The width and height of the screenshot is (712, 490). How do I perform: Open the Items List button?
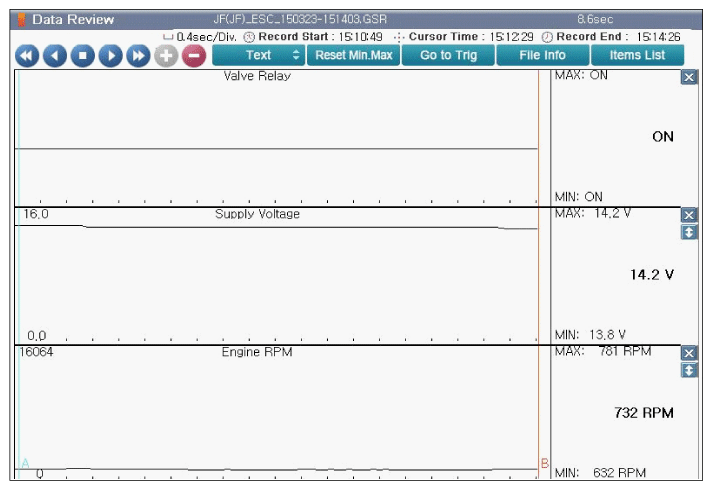637,55
